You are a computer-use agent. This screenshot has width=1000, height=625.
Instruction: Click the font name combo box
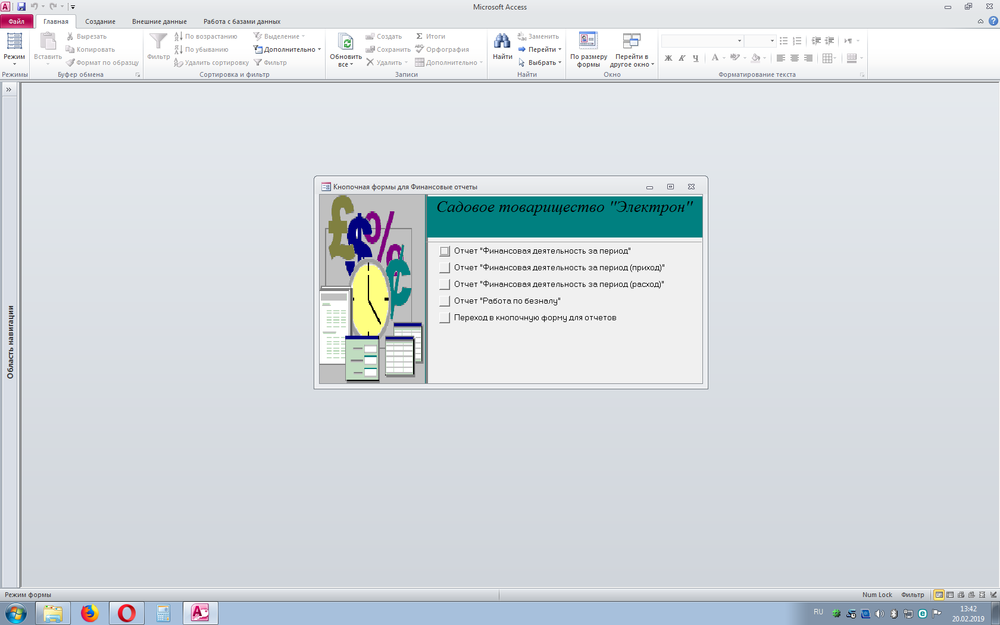[x=701, y=41]
